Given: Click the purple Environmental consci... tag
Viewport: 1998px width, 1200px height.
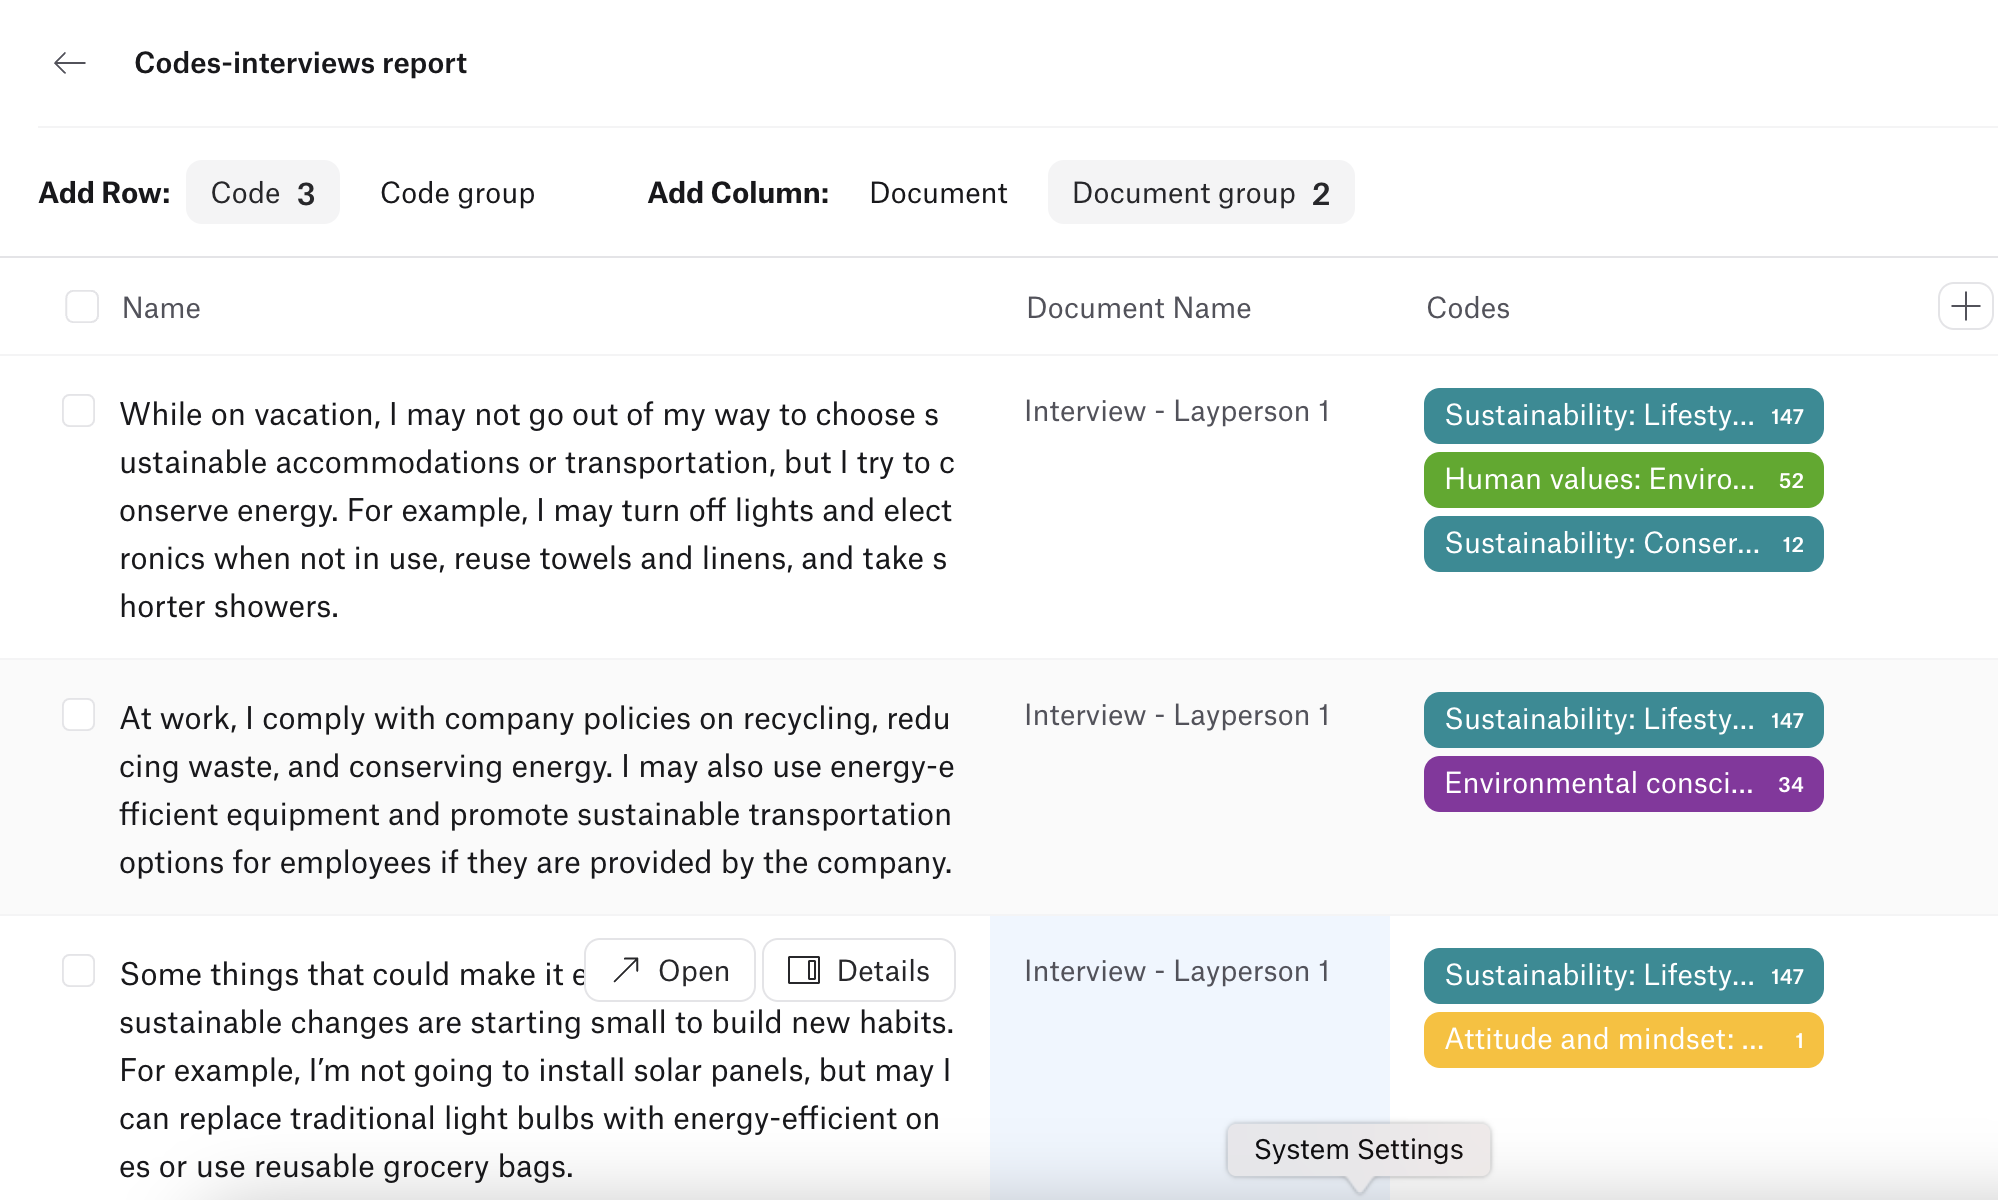Looking at the screenshot, I should click(1622, 784).
